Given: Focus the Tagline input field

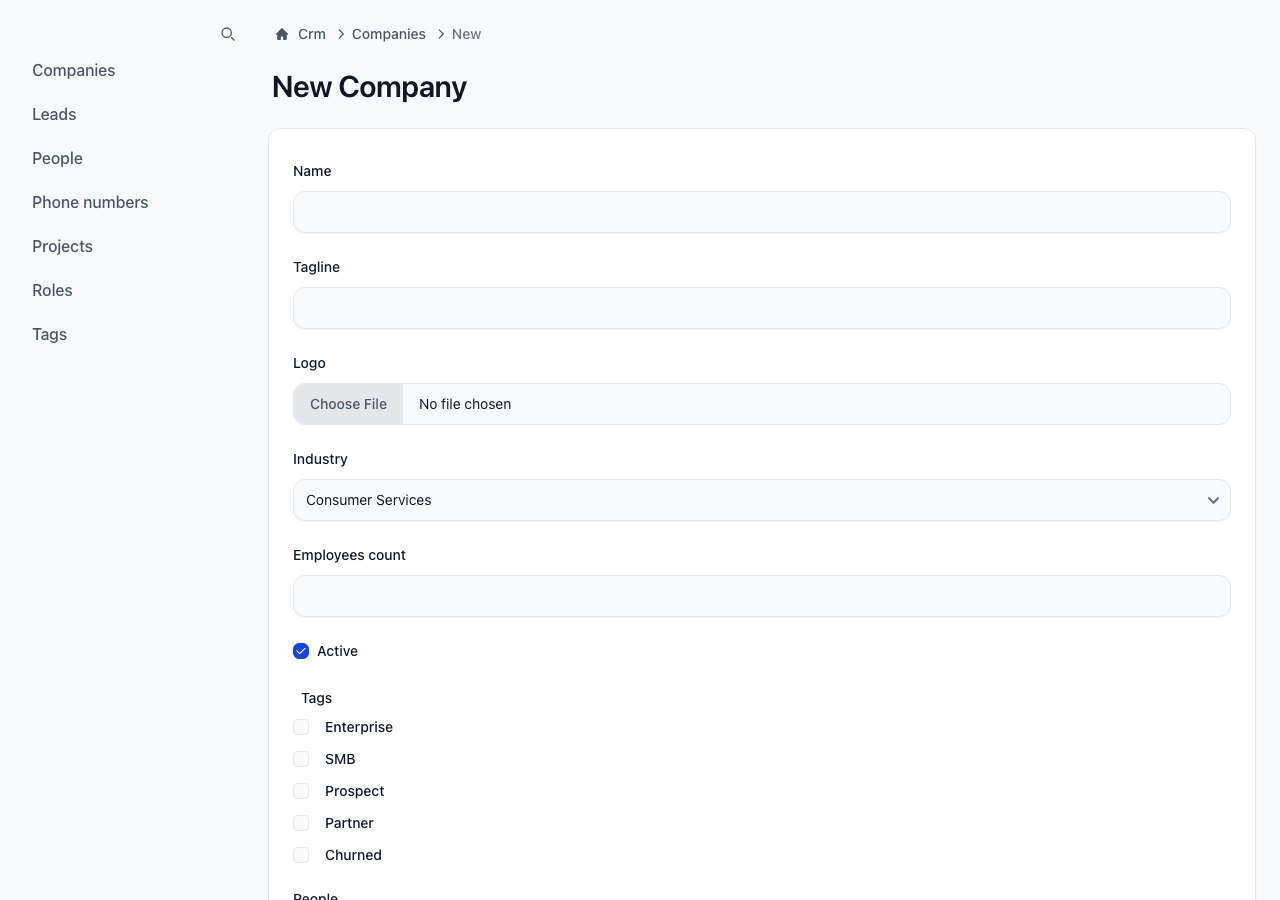Looking at the screenshot, I should point(762,308).
